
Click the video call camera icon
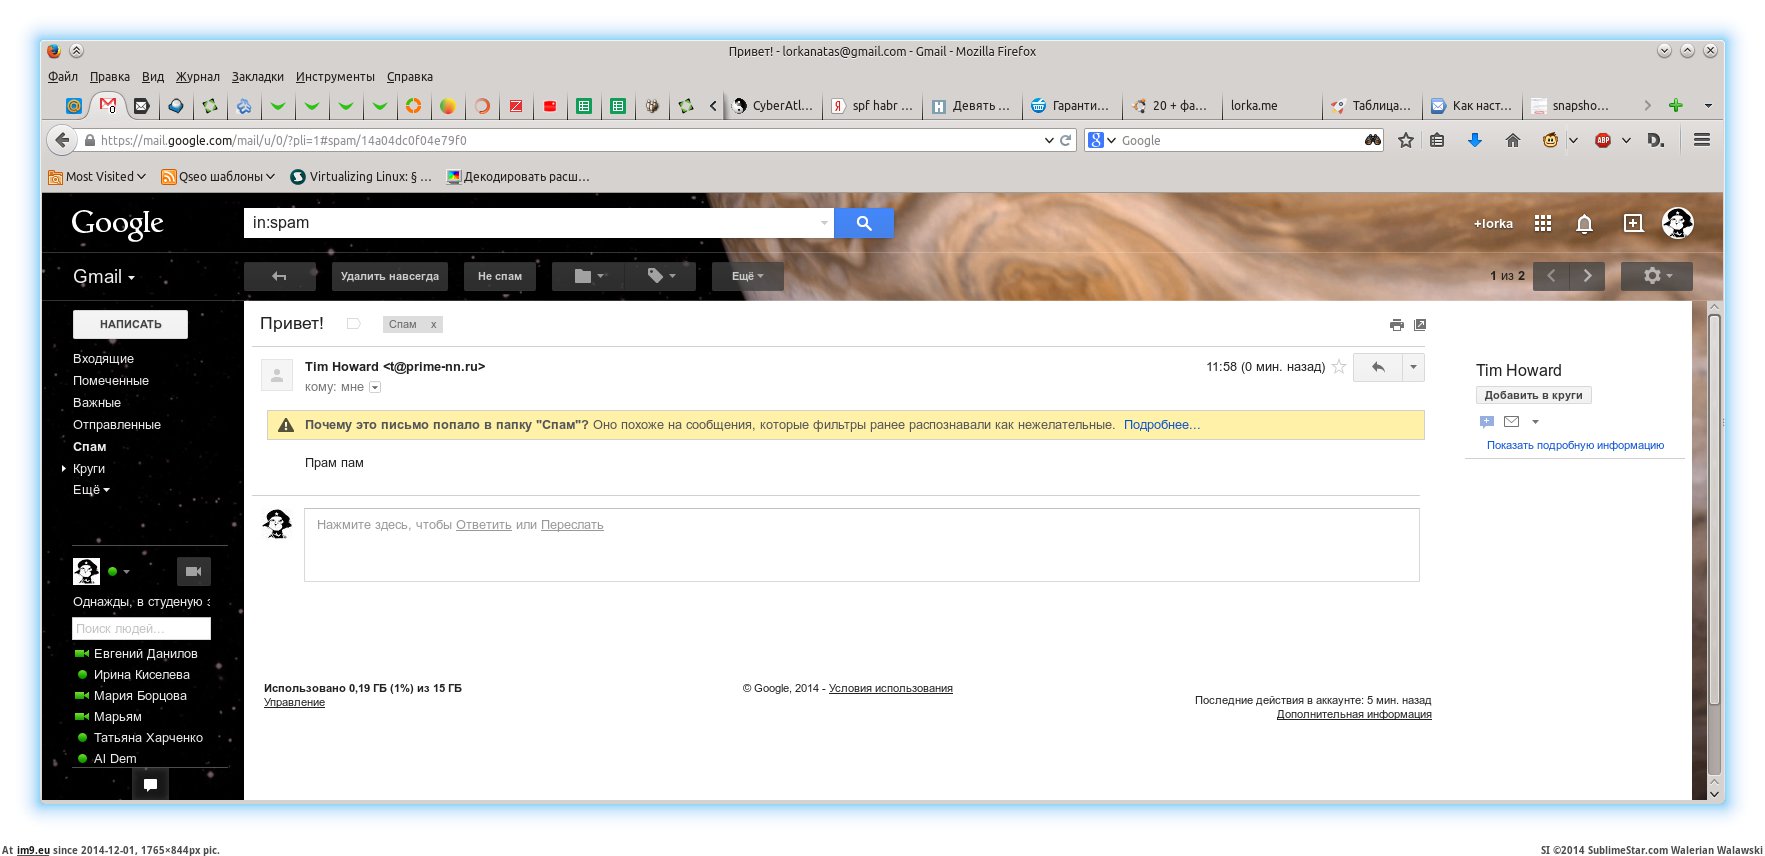[x=194, y=571]
